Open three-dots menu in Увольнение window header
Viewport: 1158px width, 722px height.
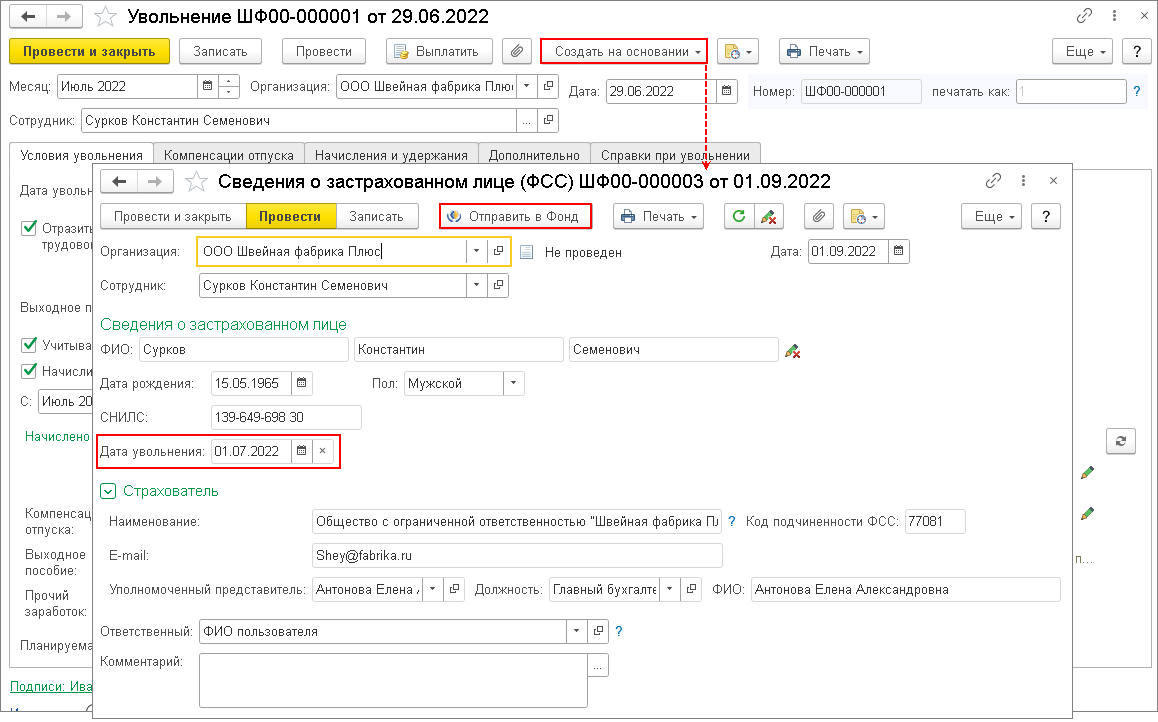click(x=1114, y=16)
